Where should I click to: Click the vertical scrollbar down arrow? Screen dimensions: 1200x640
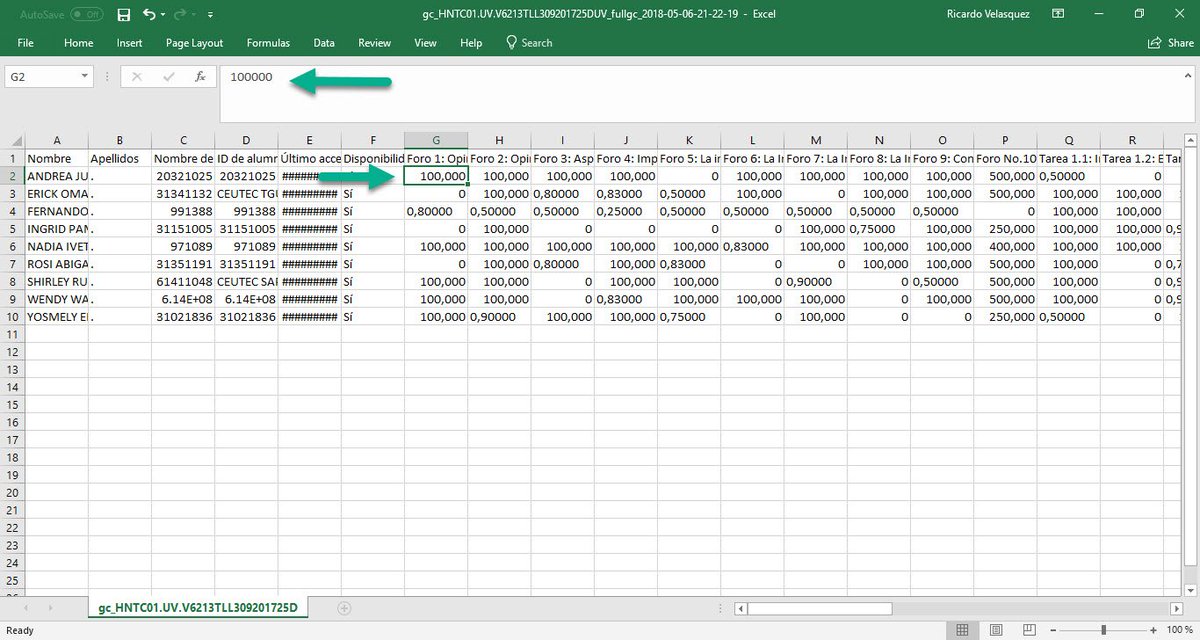pos(1191,590)
